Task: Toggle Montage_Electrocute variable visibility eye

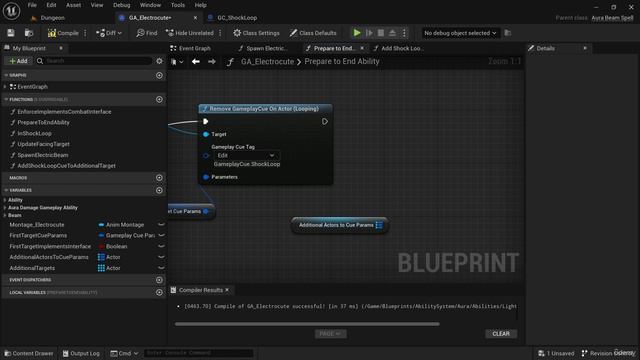Action: (161, 225)
